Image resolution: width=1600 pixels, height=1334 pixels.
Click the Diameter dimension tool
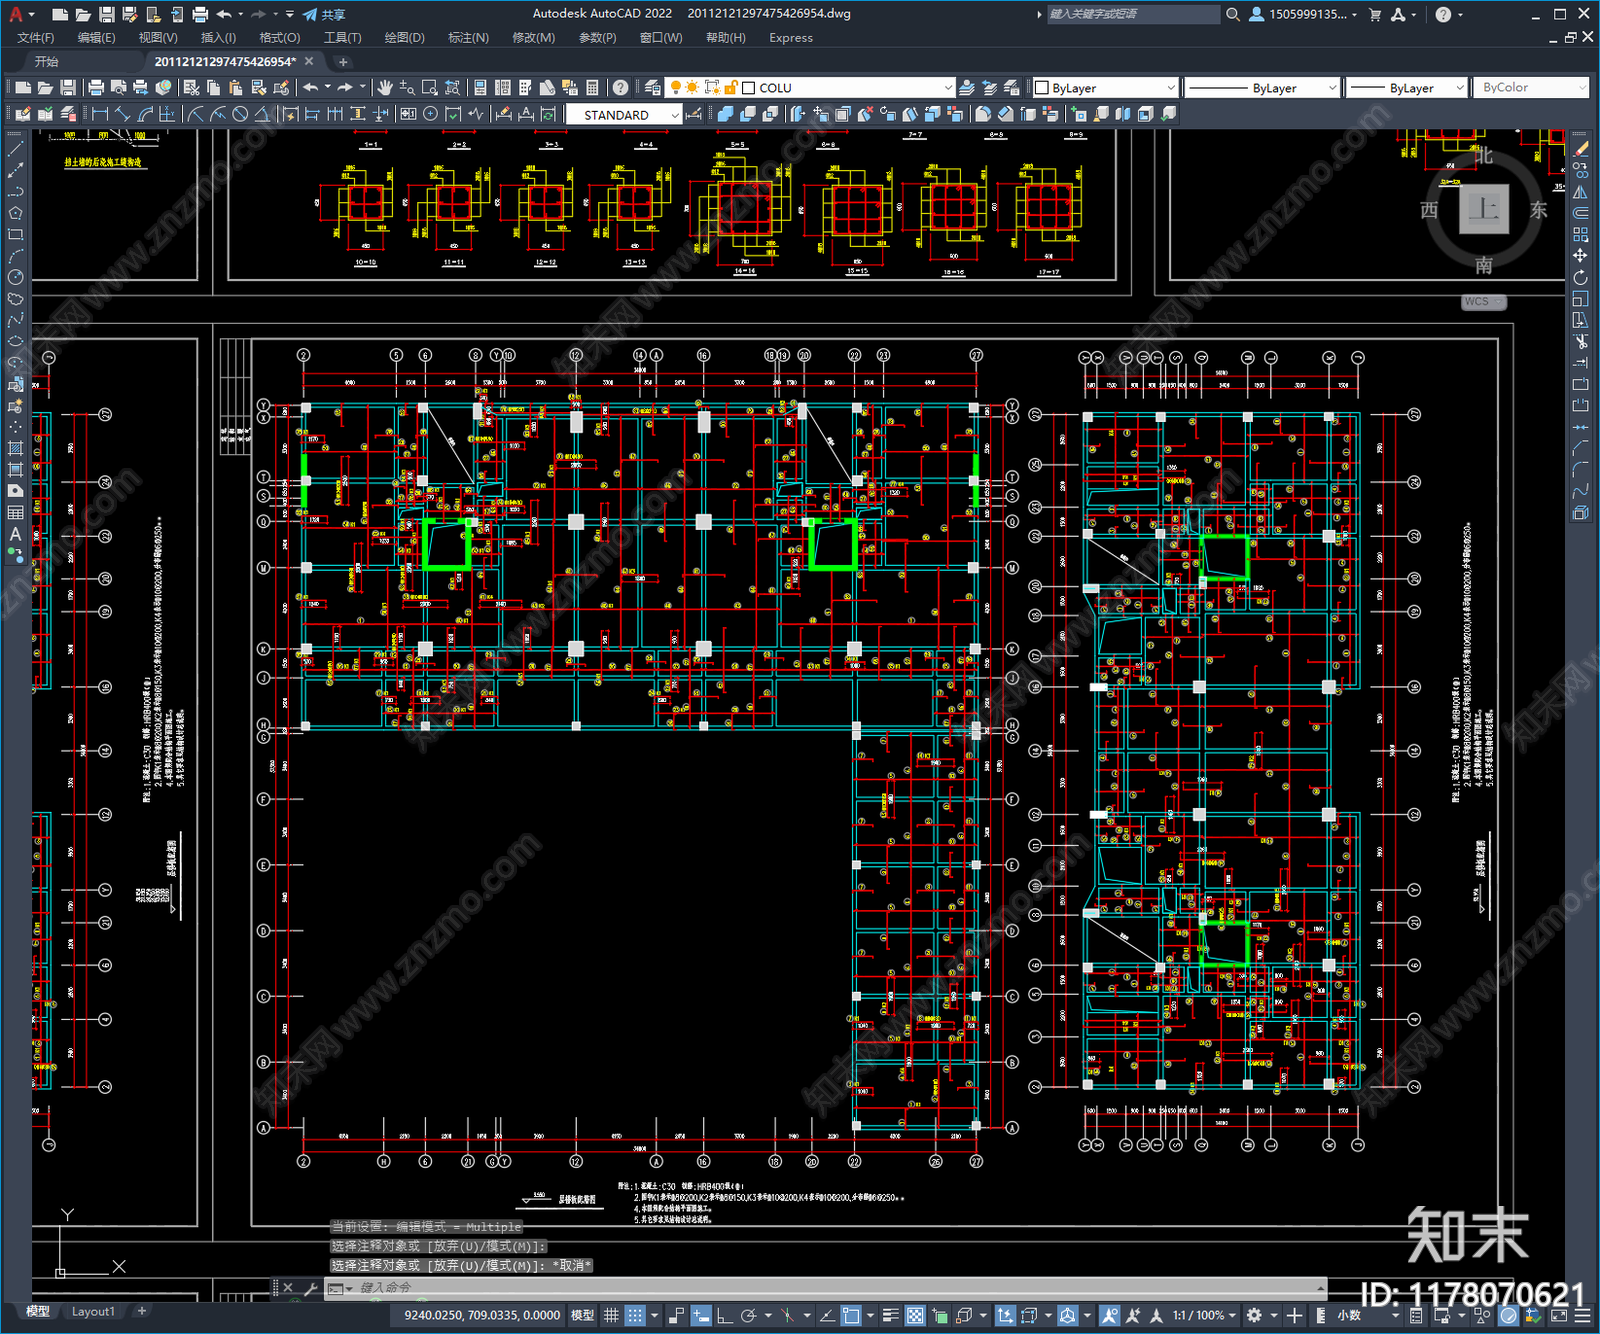pyautogui.click(x=240, y=114)
